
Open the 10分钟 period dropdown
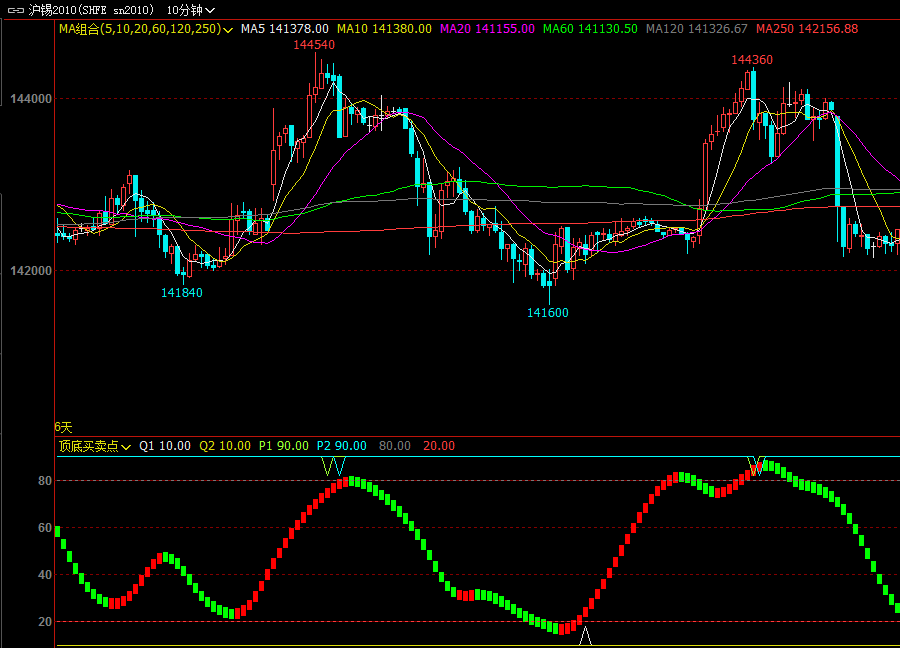[x=191, y=10]
